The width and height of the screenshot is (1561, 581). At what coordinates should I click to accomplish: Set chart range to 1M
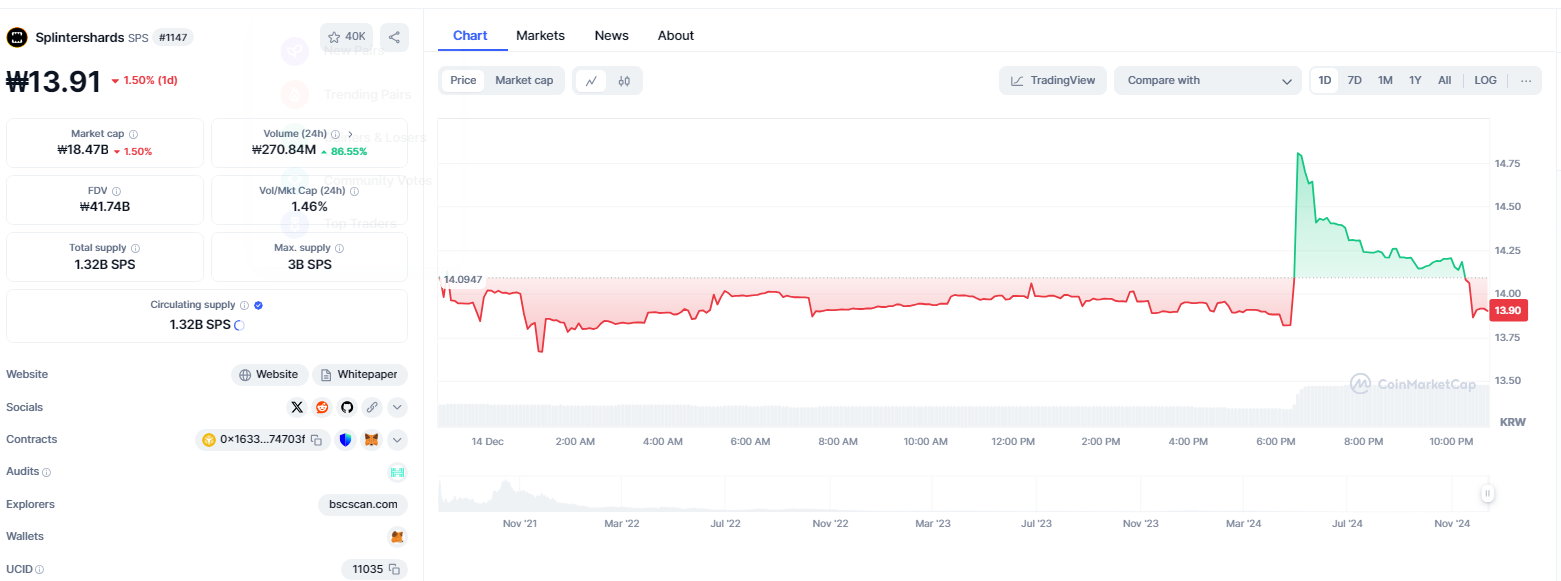(x=1385, y=80)
